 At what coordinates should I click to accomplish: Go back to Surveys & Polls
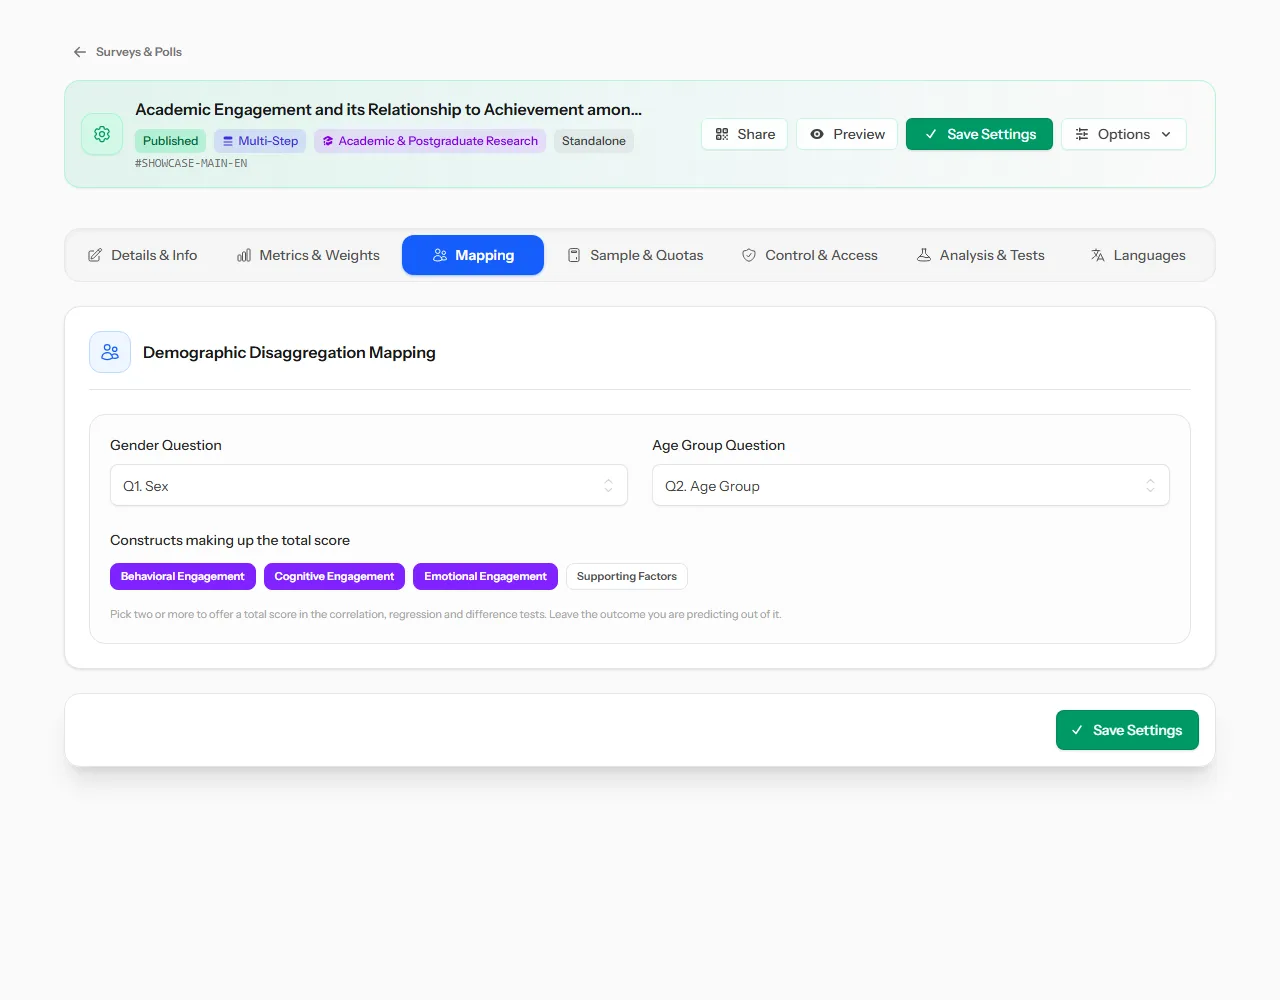(x=127, y=52)
